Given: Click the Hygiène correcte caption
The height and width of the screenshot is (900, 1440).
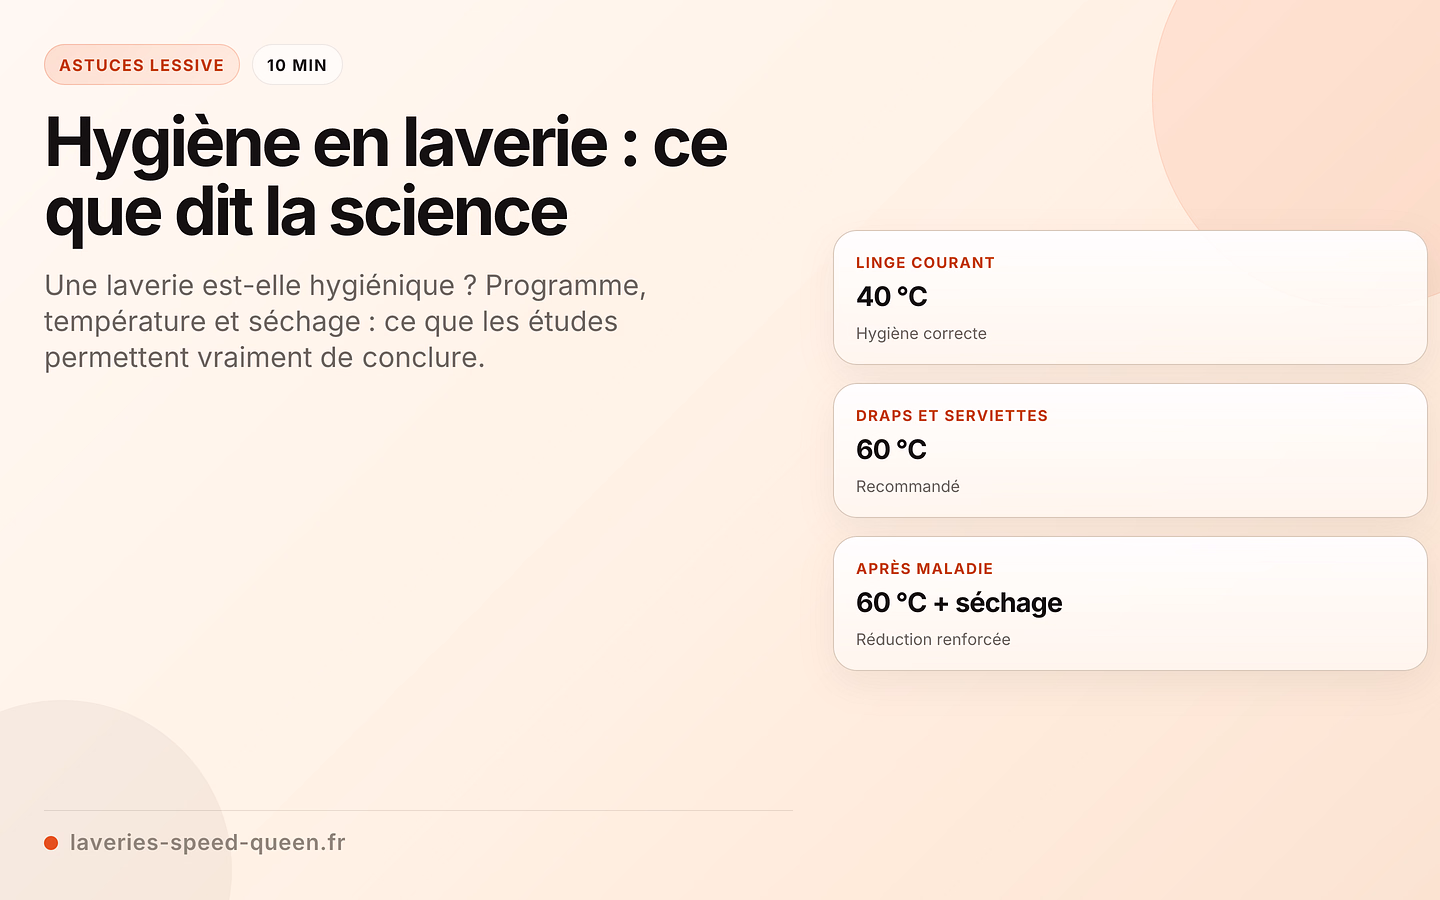Looking at the screenshot, I should point(921,333).
